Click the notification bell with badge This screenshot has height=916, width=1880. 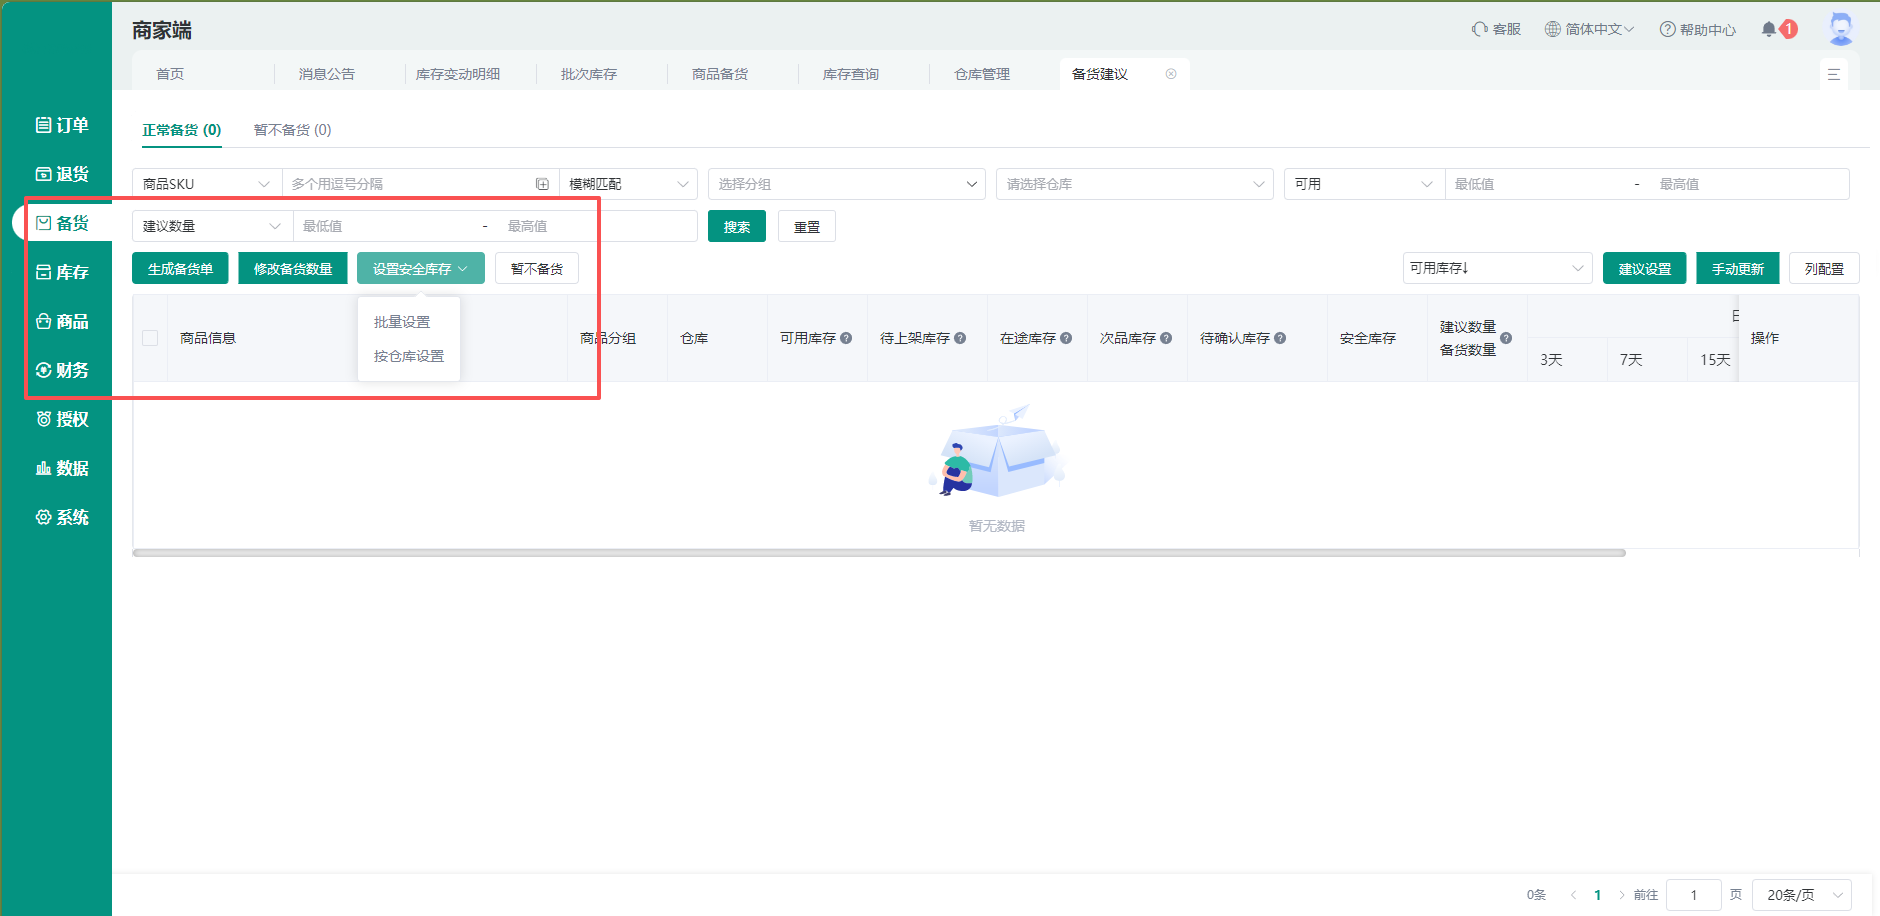(x=1771, y=29)
